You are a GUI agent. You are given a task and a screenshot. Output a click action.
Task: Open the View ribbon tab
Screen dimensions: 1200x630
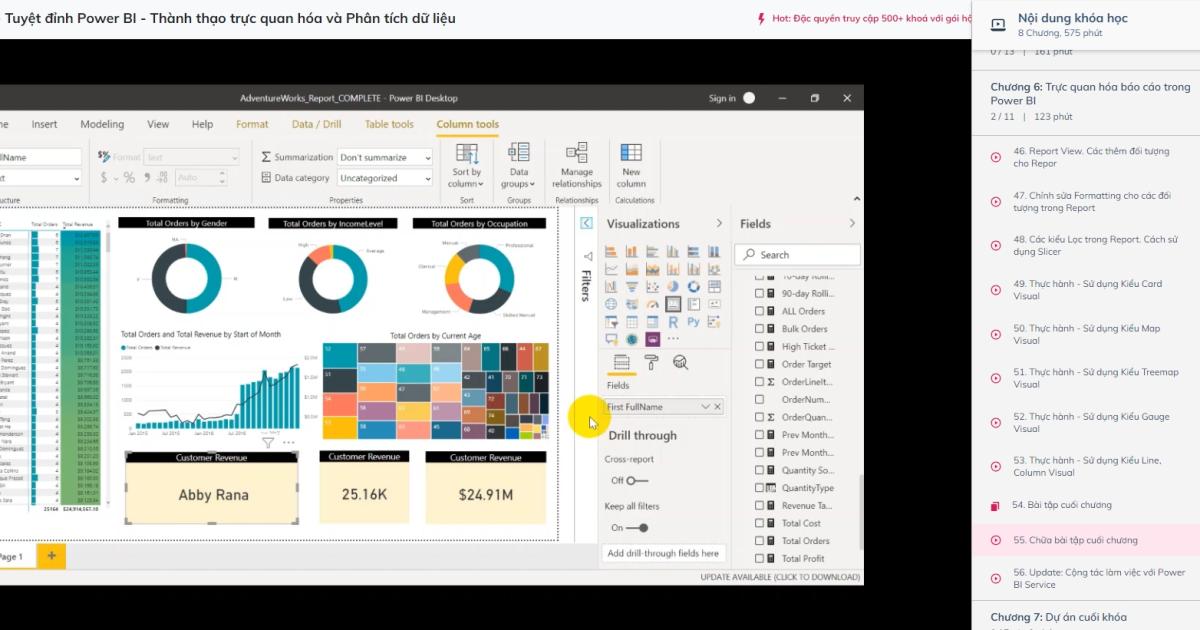pos(158,124)
